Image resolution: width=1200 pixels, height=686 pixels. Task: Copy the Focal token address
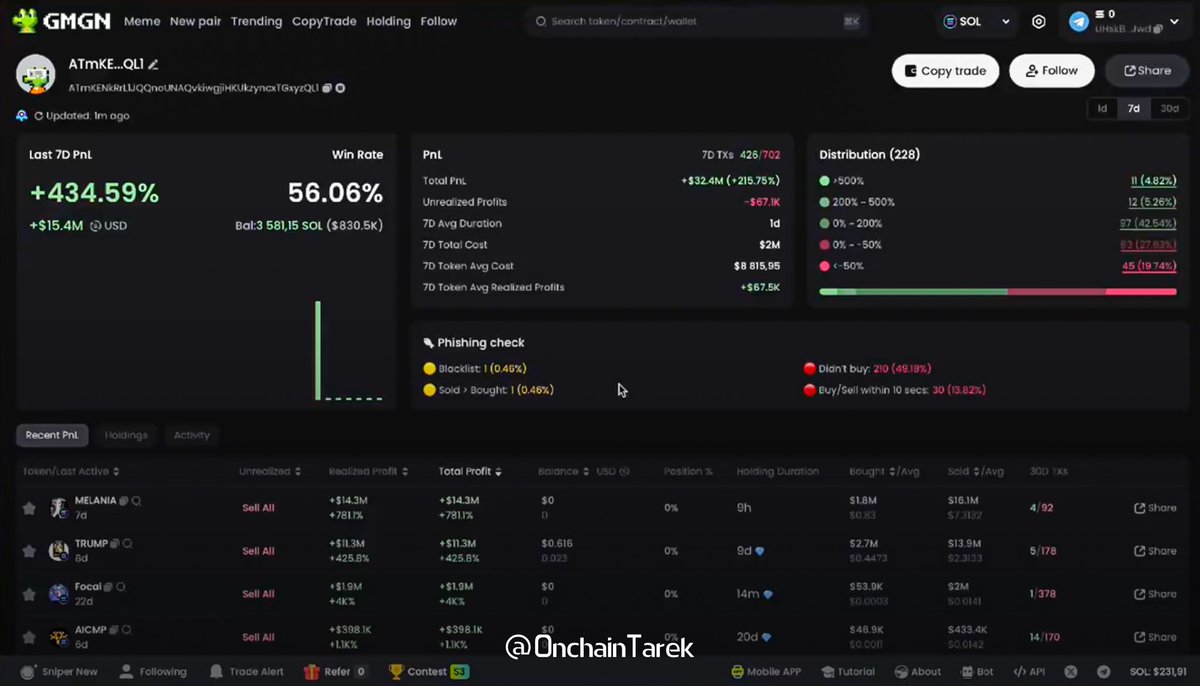109,586
